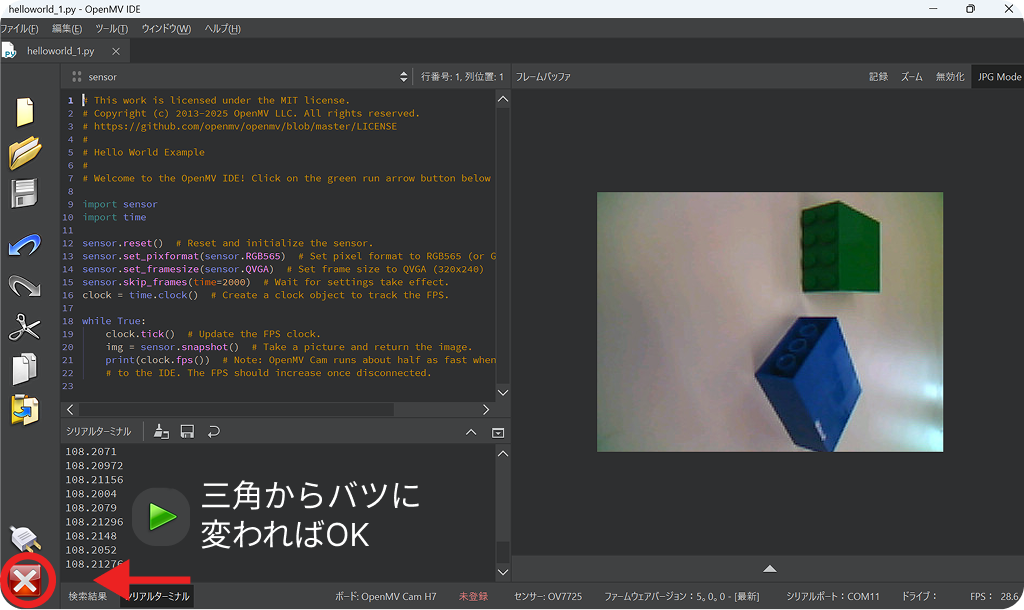1024x610 pixels.
Task: Open the ヘルプ(H) menu
Action: pos(223,29)
